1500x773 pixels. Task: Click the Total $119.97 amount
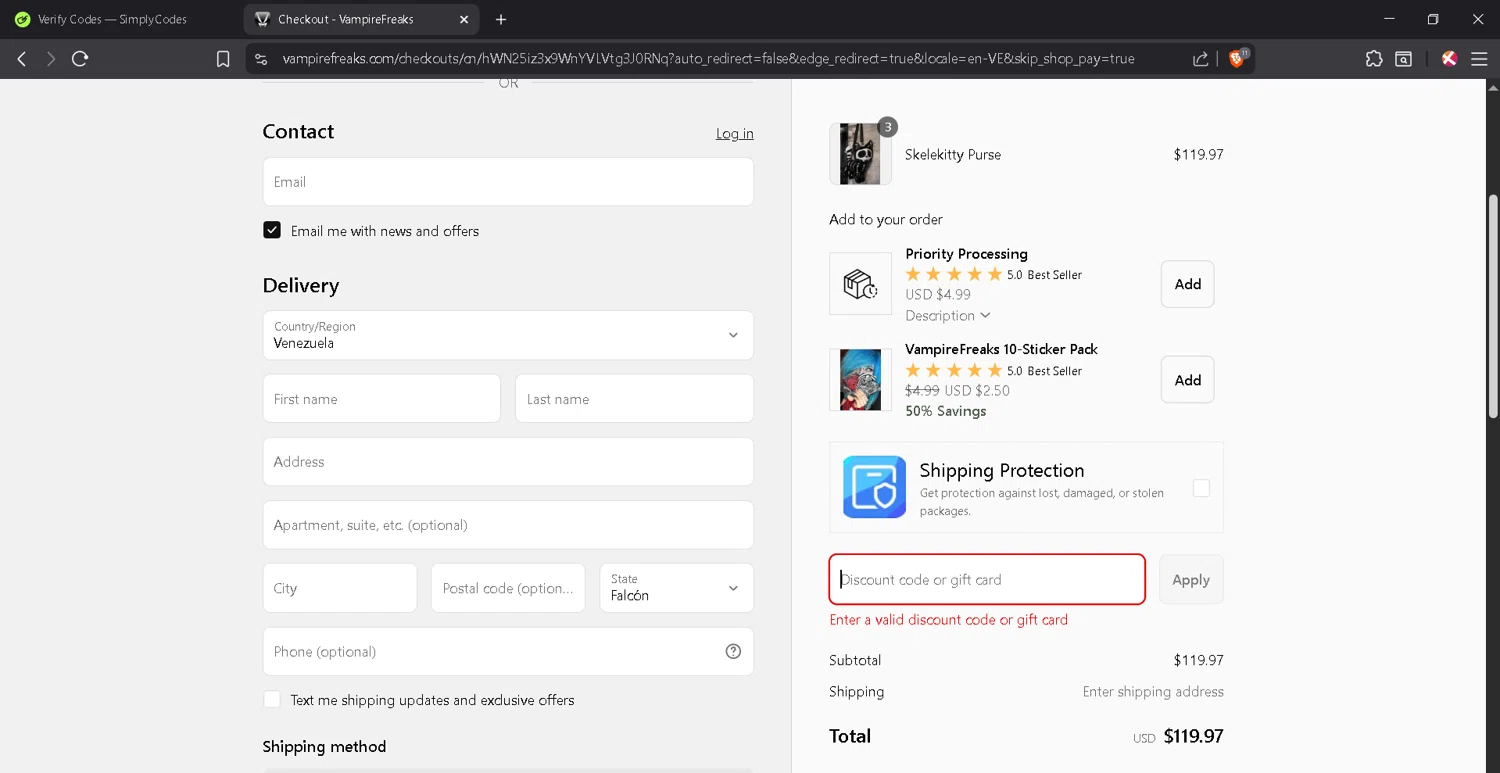pyautogui.click(x=1193, y=736)
